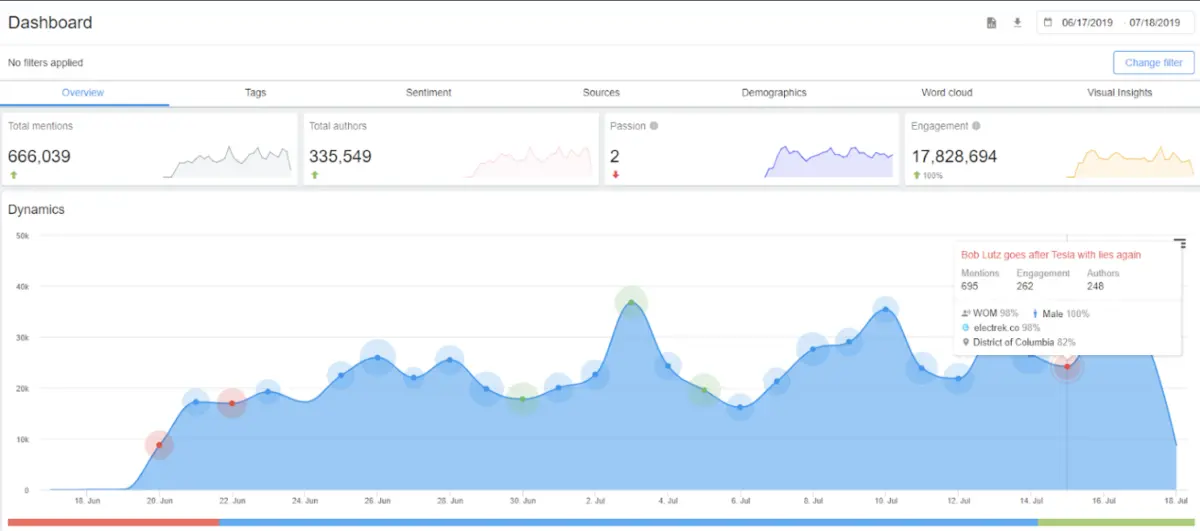
Task: Switch to the Sentiment tab
Action: point(428,93)
